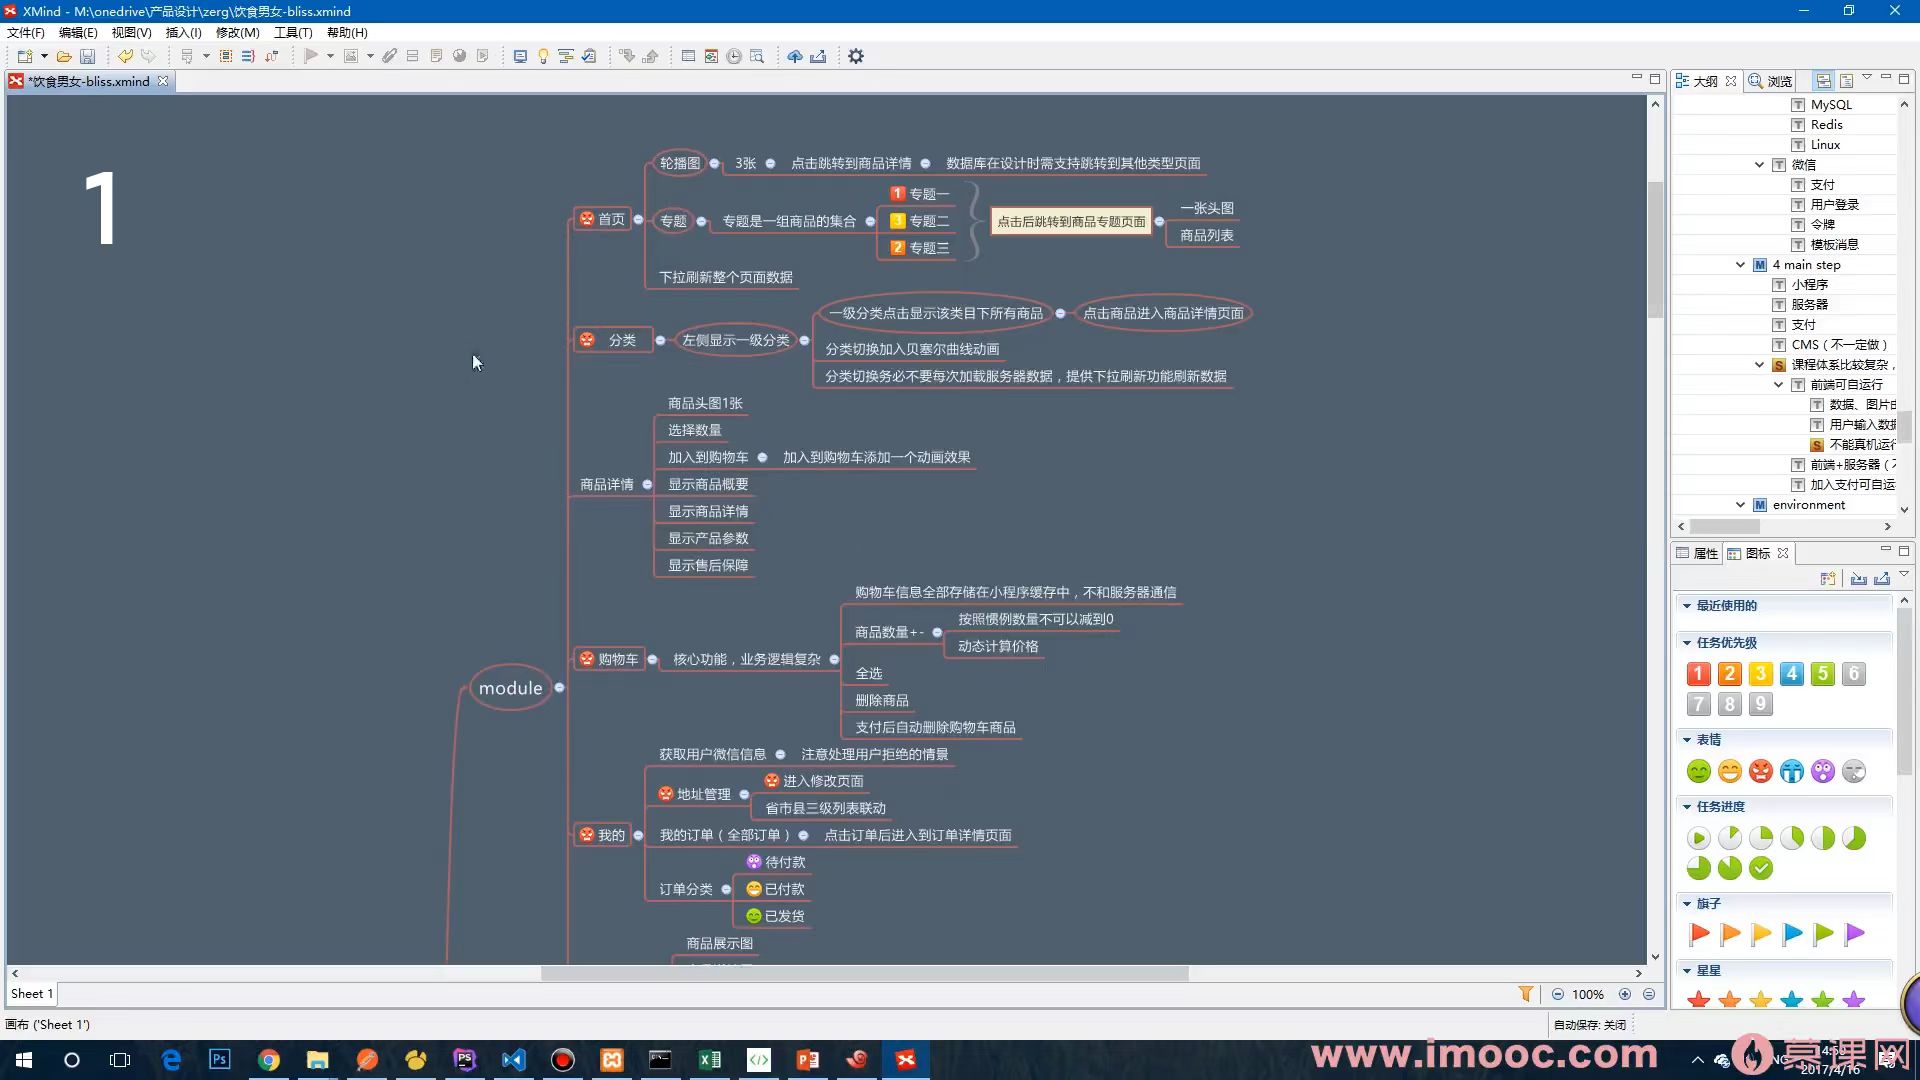This screenshot has height=1080, width=1920.
Task: Add the purple flag marker
Action: (1854, 934)
